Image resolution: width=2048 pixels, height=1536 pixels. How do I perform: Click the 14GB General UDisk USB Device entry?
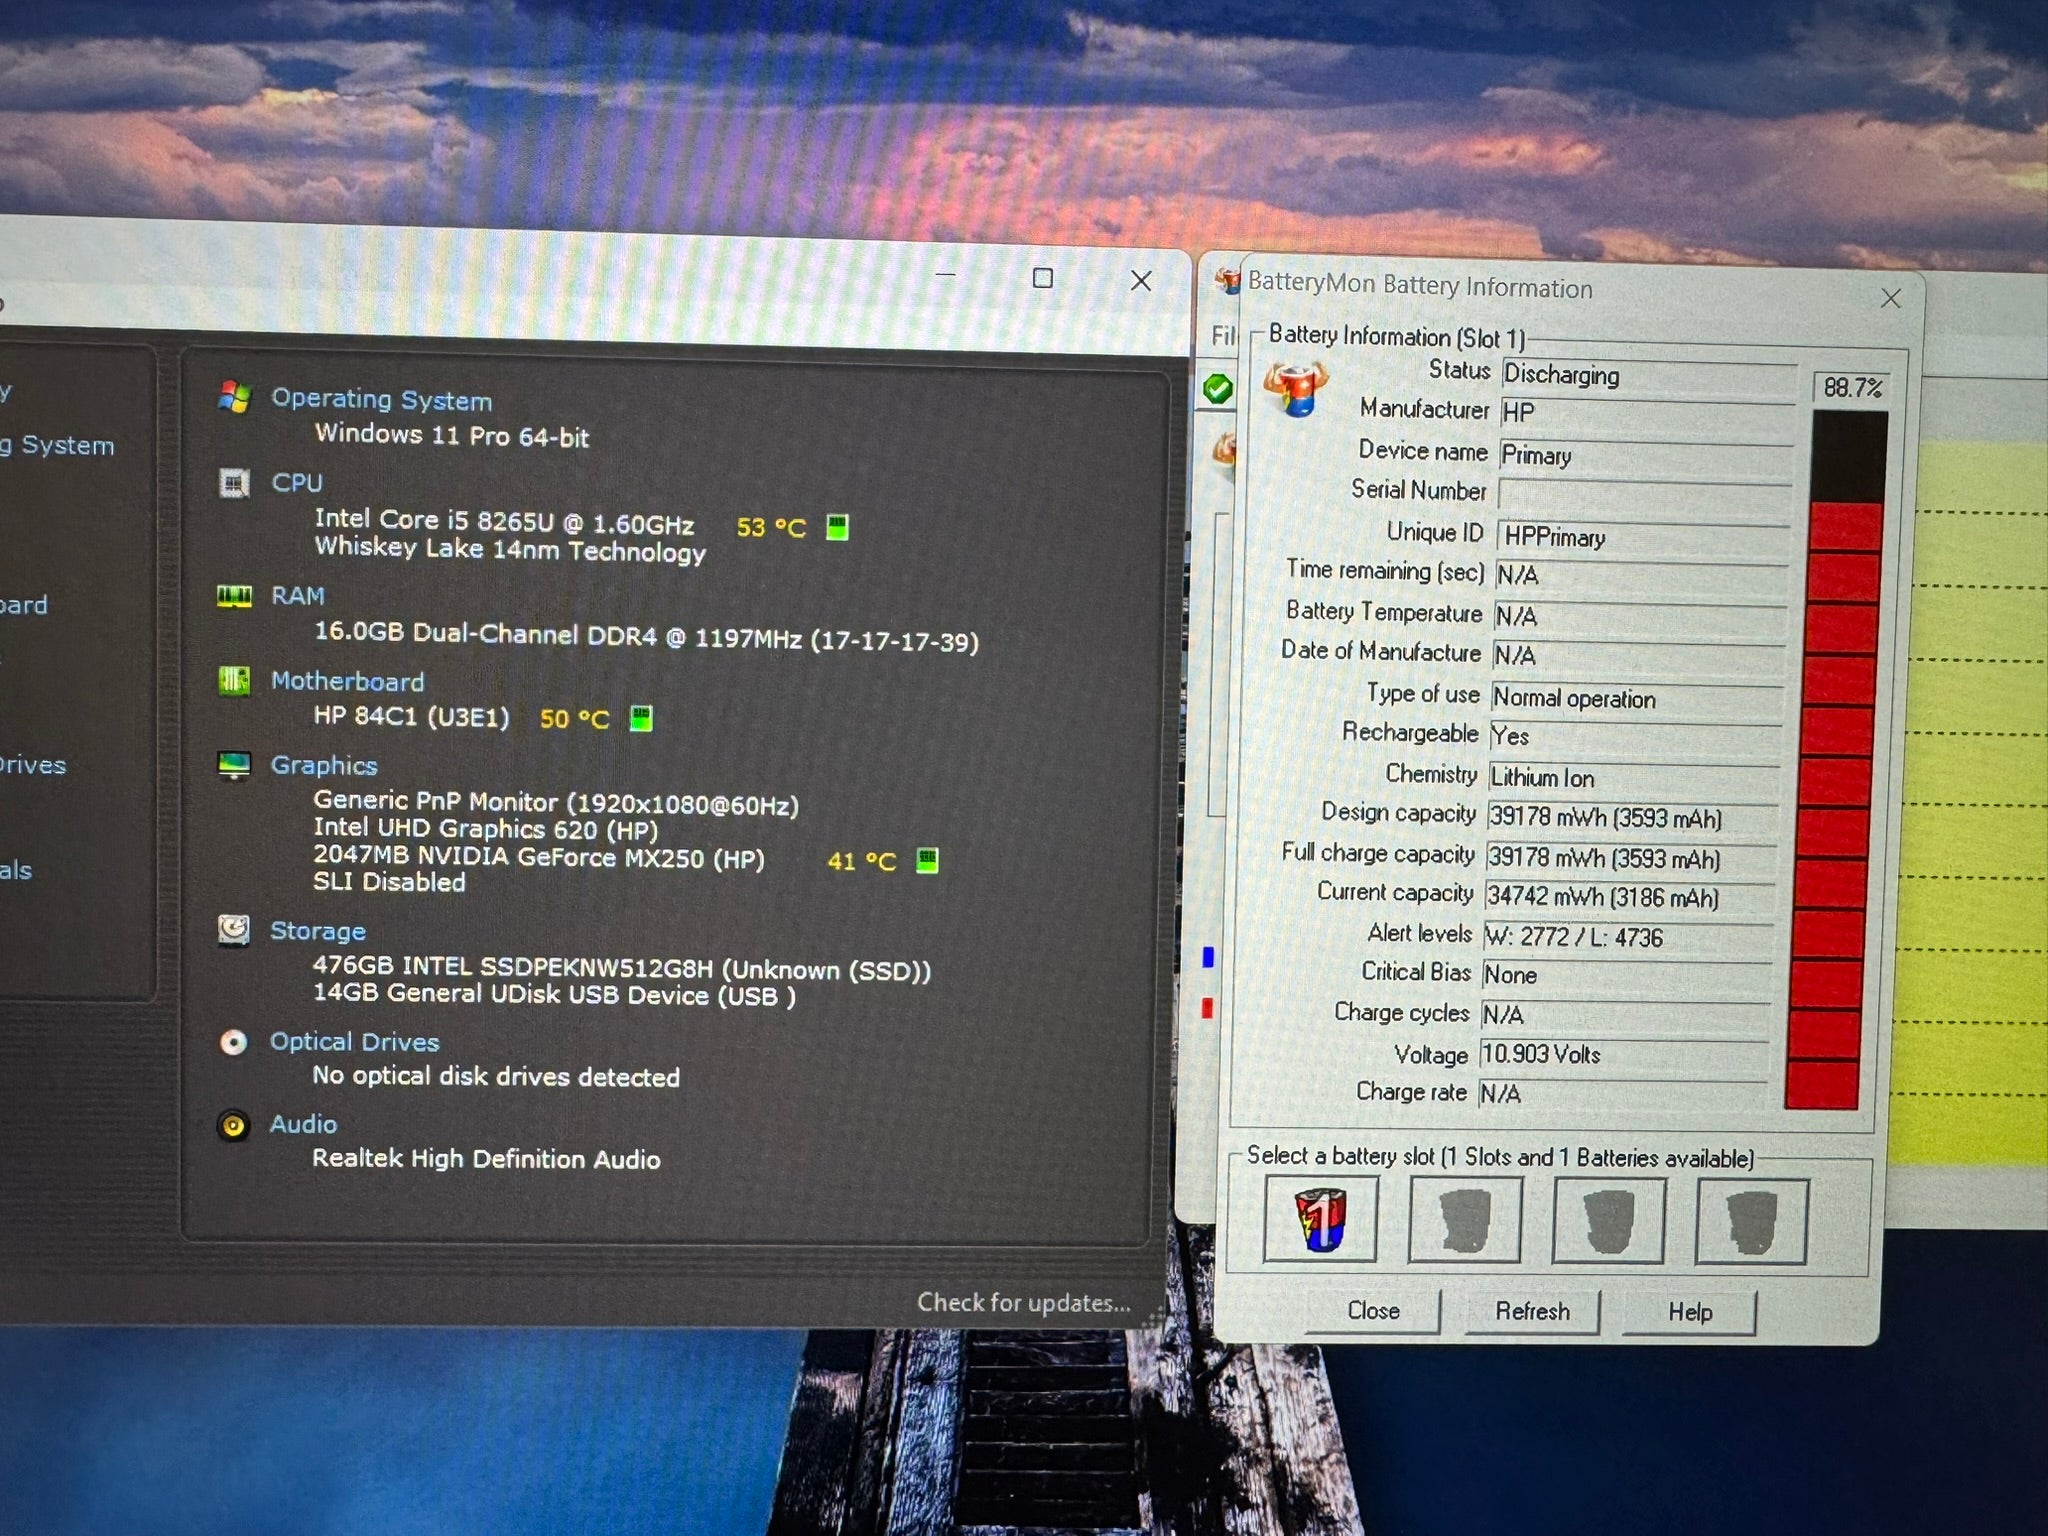pos(554,995)
